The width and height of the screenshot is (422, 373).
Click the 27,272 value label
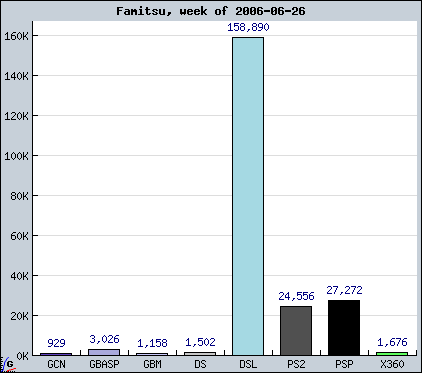point(344,290)
